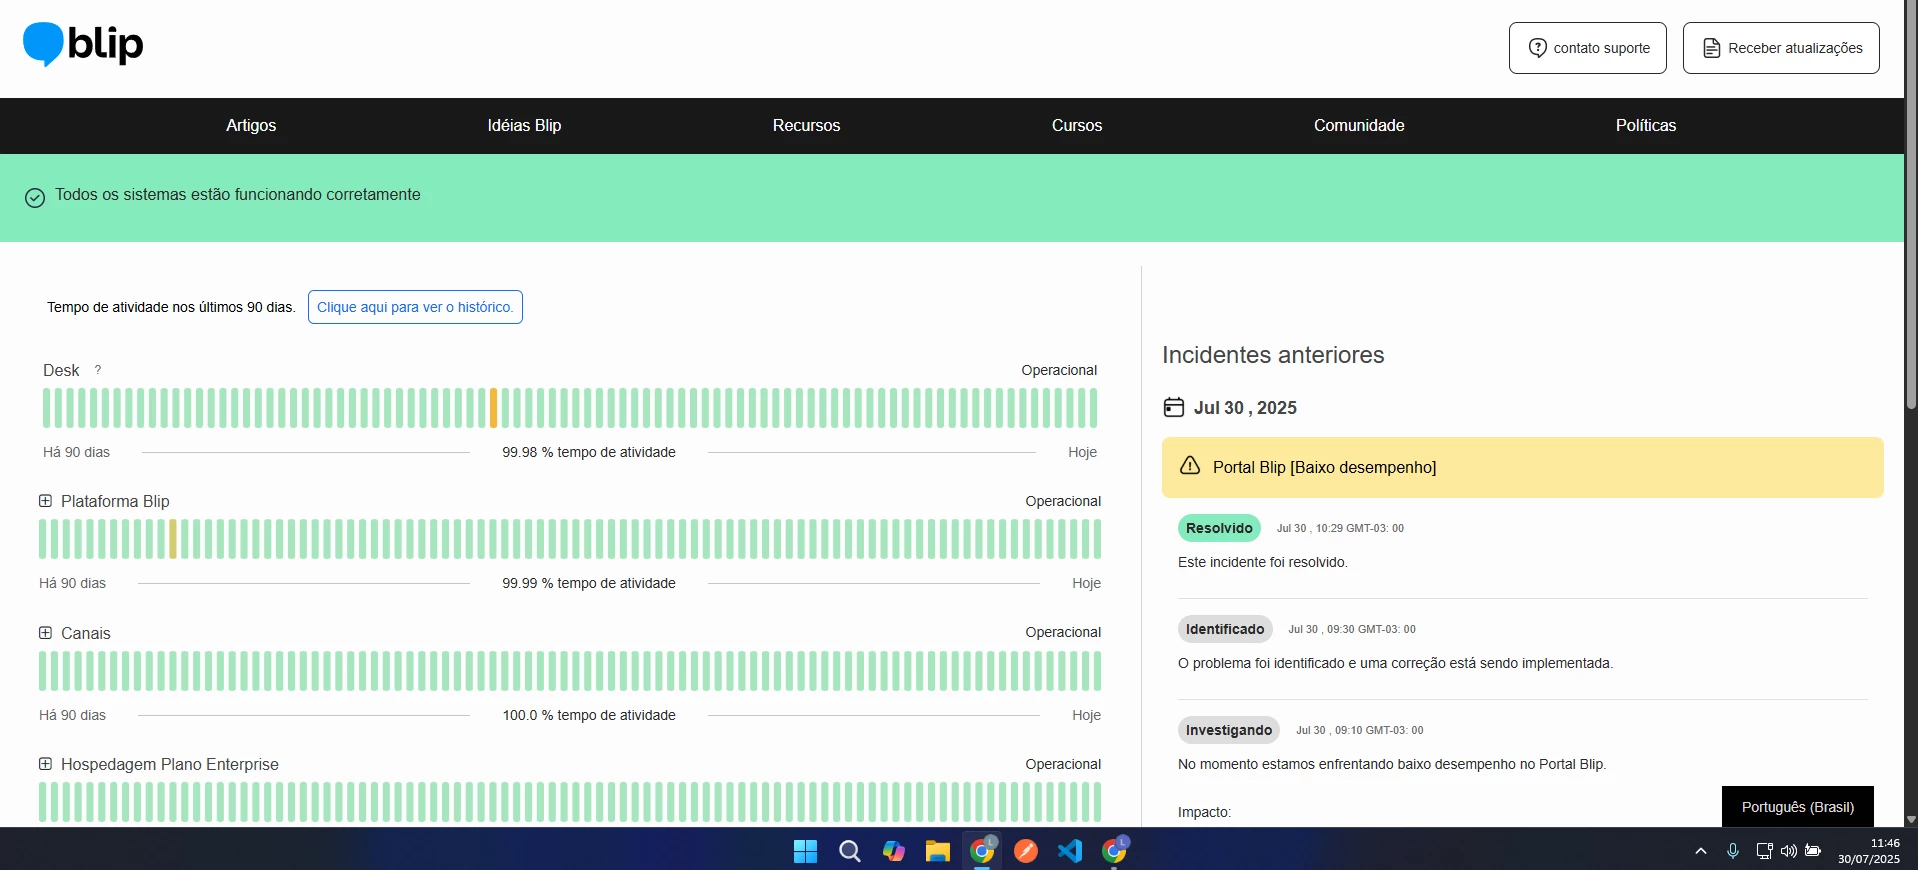Open the clock showing 11:46 30/07/2025

[x=1868, y=851]
